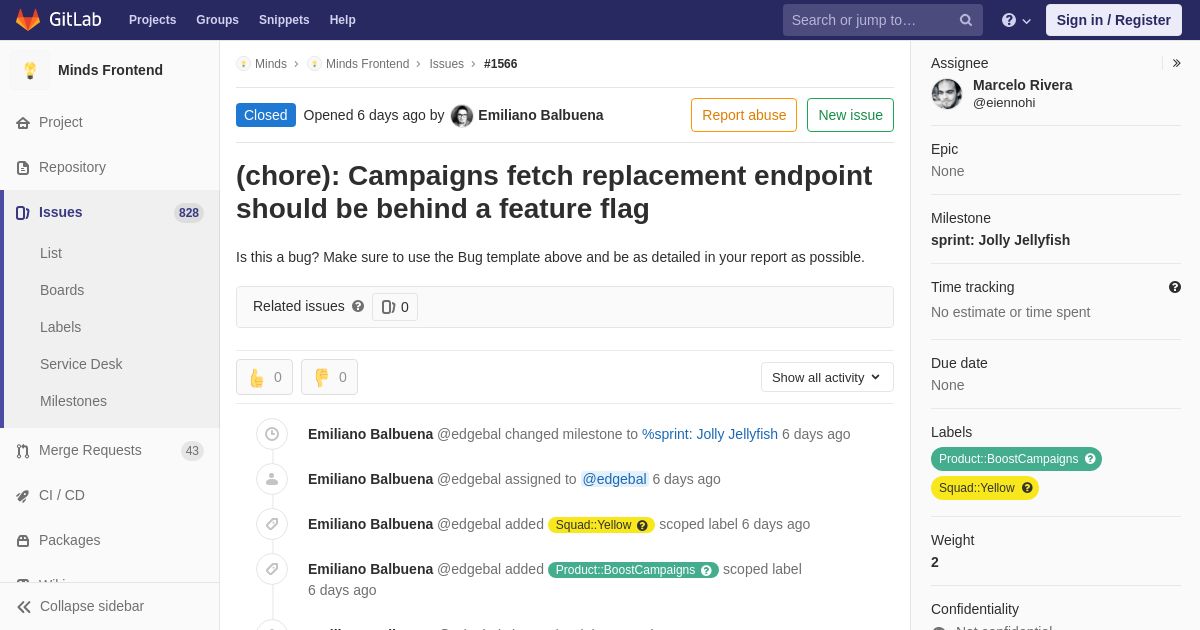Click the label icon beside Squad::Yellow note
The width and height of the screenshot is (1200, 630).
tap(272, 524)
